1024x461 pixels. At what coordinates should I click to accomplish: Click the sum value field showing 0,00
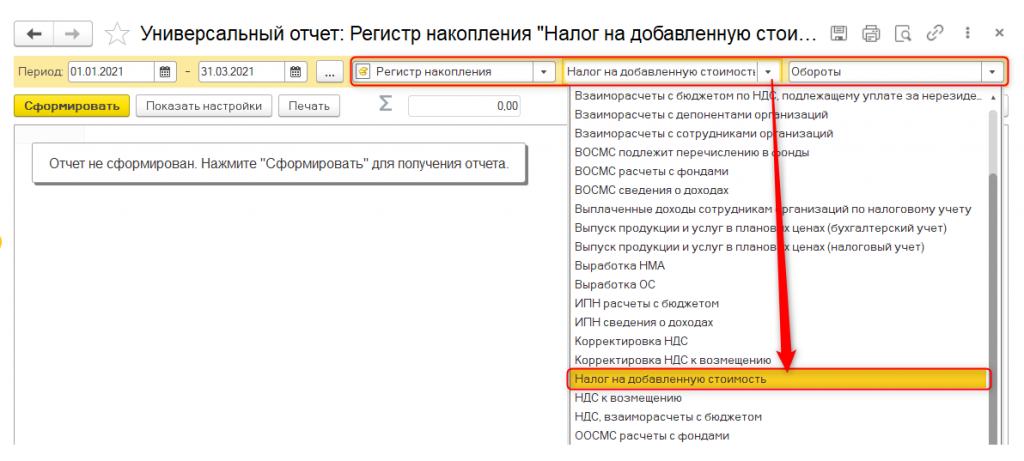464,106
